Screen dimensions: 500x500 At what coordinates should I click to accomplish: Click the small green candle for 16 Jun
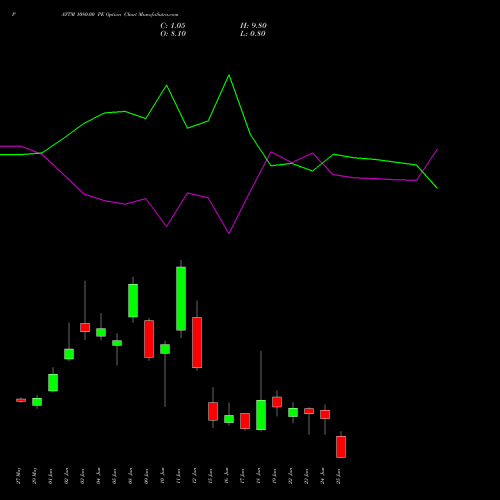point(229,419)
